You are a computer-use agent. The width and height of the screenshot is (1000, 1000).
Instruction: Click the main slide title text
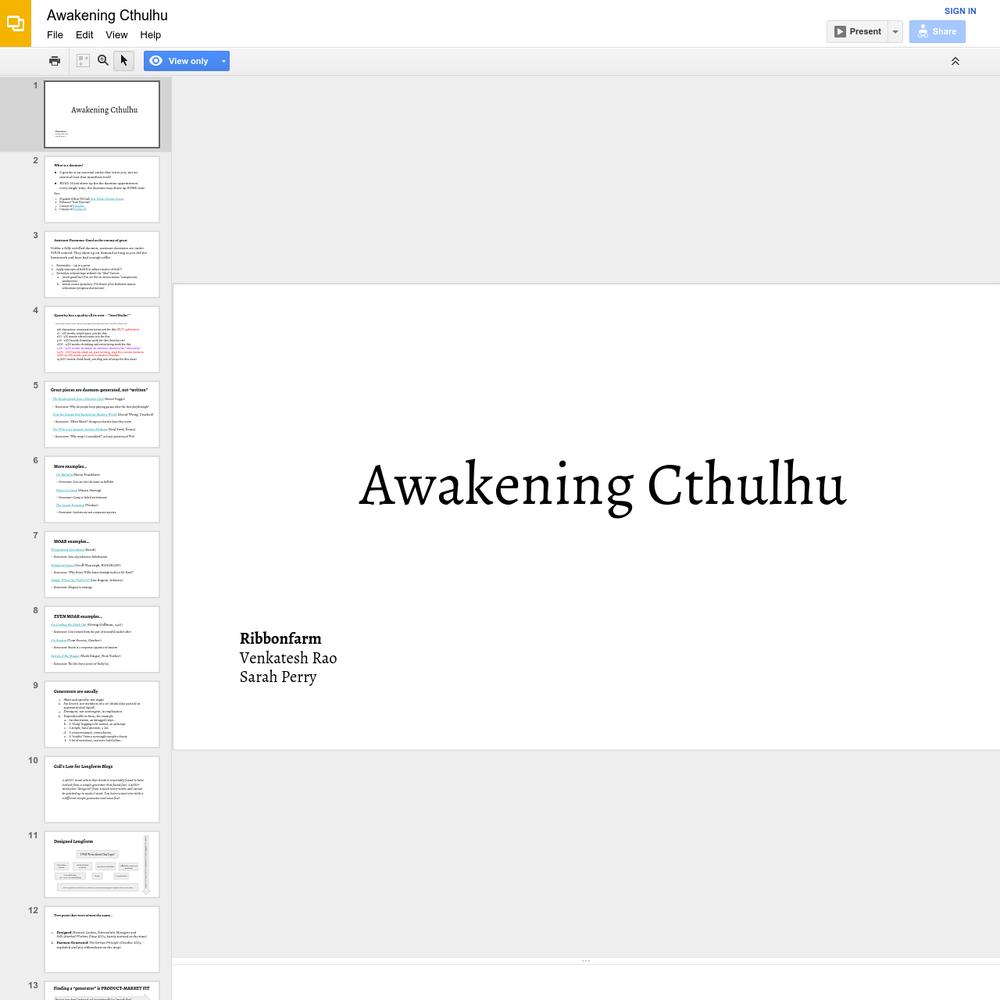pos(603,486)
